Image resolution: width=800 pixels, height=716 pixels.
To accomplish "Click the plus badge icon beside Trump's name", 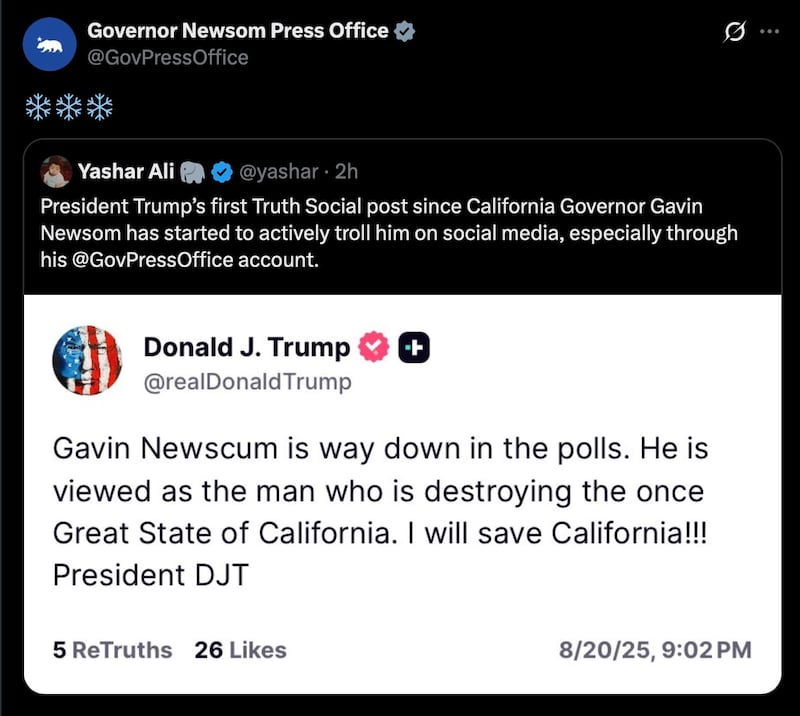I will click(413, 347).
